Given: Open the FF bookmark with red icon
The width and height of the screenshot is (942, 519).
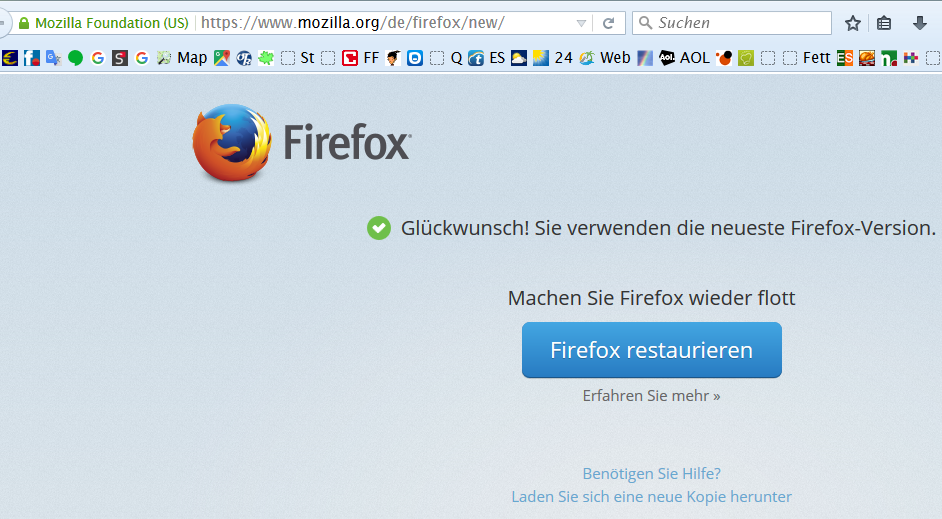Looking at the screenshot, I should [x=360, y=58].
